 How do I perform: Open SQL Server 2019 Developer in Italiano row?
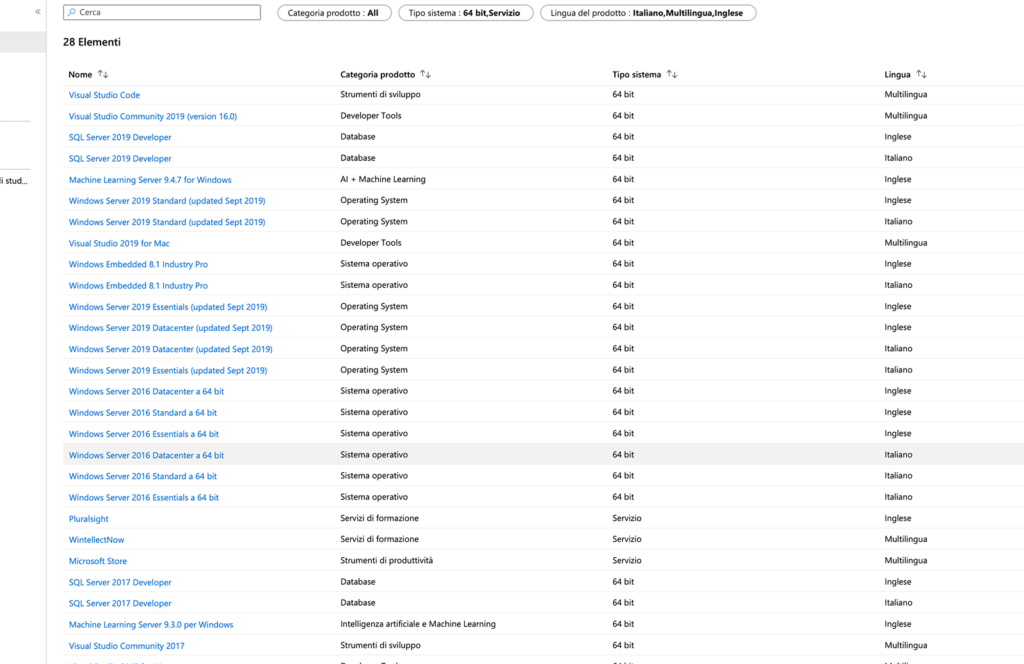[x=120, y=159]
